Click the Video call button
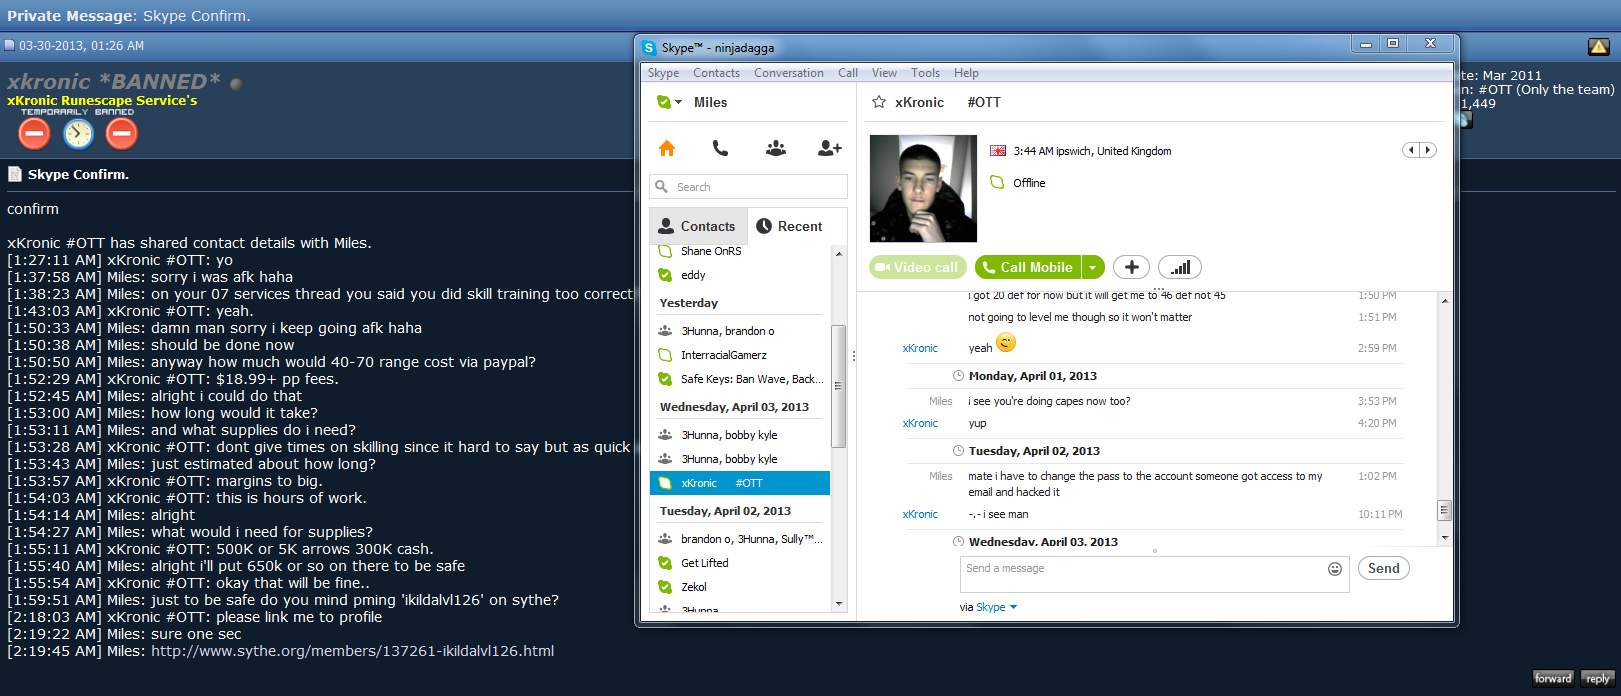 pos(917,267)
